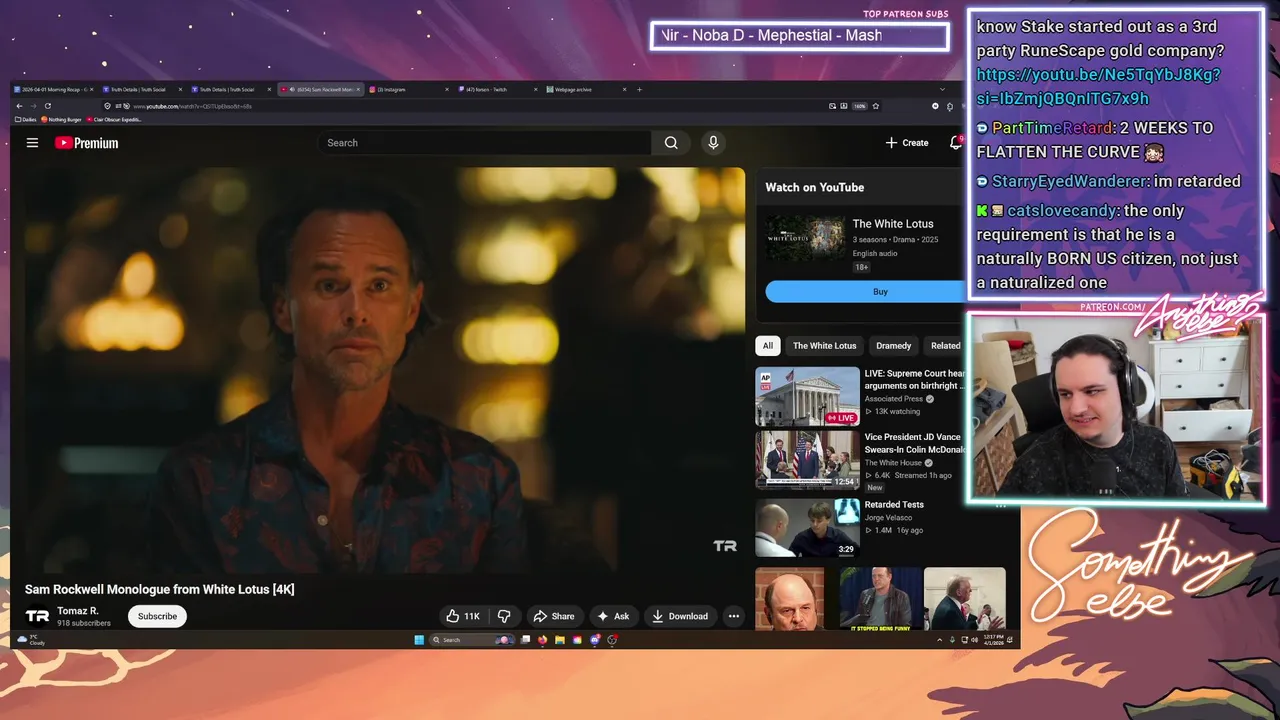This screenshot has height=720, width=1280.
Task: Like the video with thumbs up
Action: [x=463, y=616]
